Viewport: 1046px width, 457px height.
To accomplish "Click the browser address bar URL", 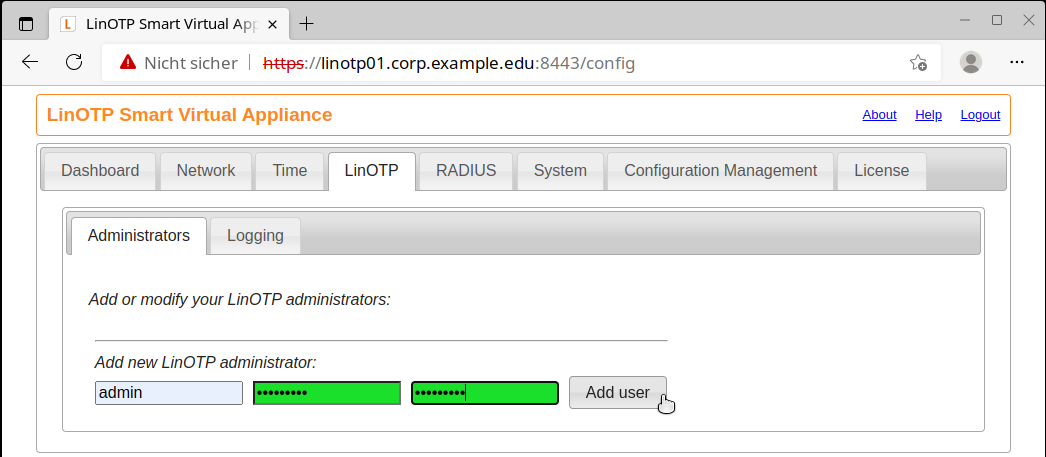I will [x=478, y=63].
